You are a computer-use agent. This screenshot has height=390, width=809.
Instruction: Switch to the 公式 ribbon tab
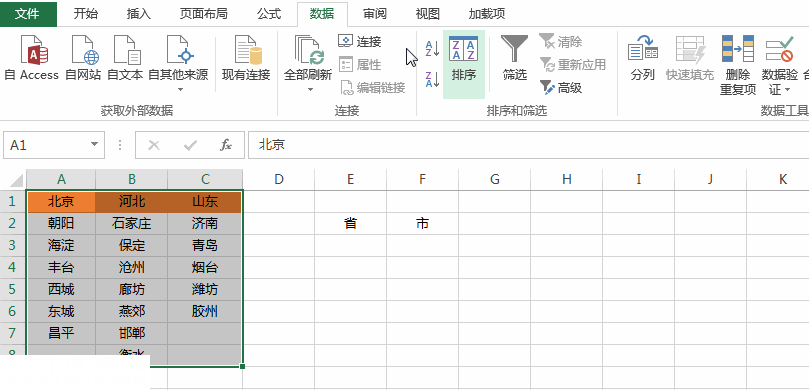269,14
